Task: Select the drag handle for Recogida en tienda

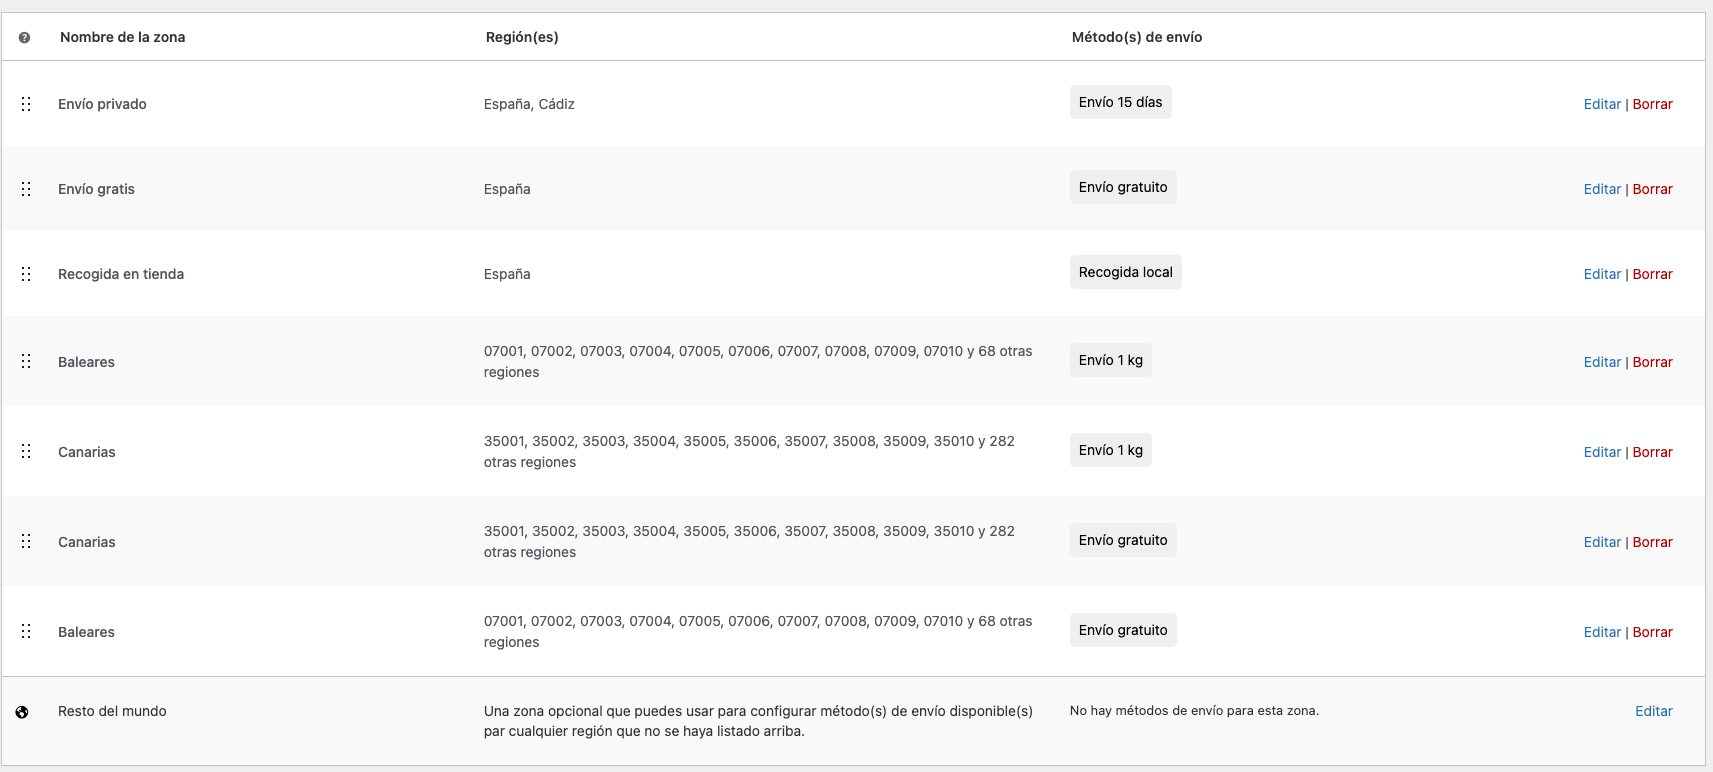Action: pyautogui.click(x=26, y=274)
